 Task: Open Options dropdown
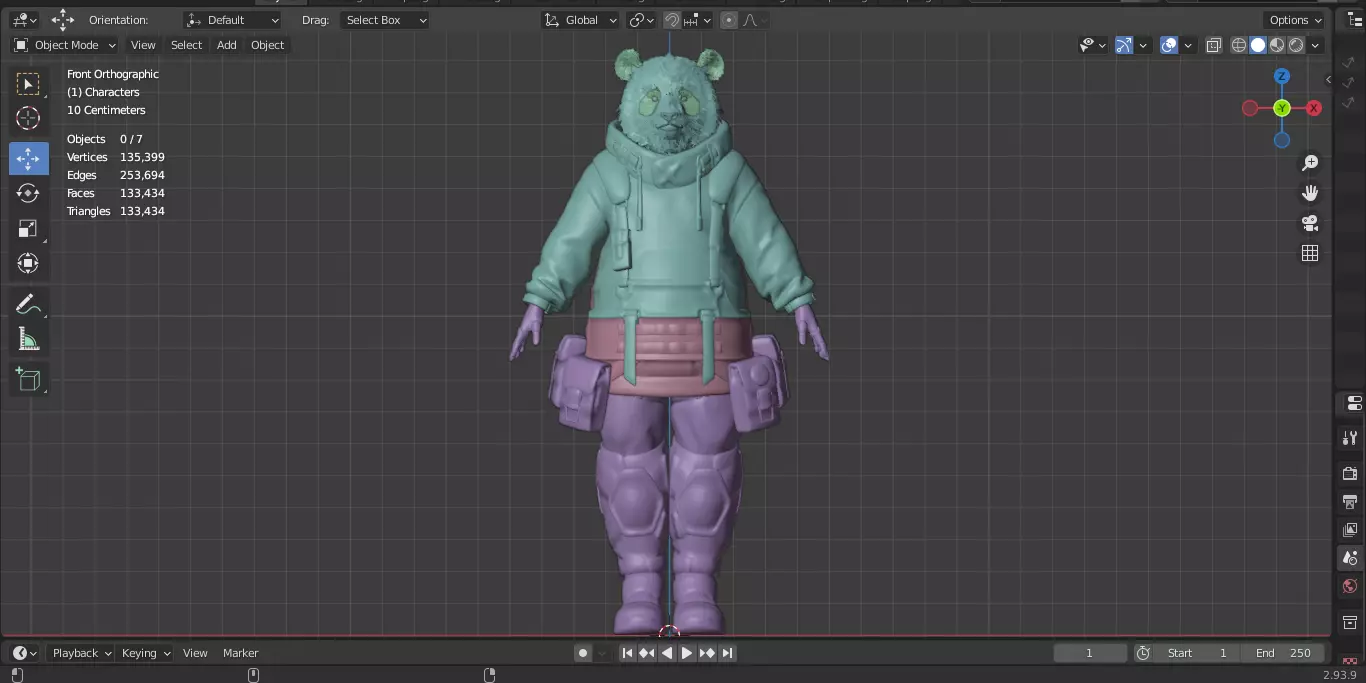coord(1295,20)
